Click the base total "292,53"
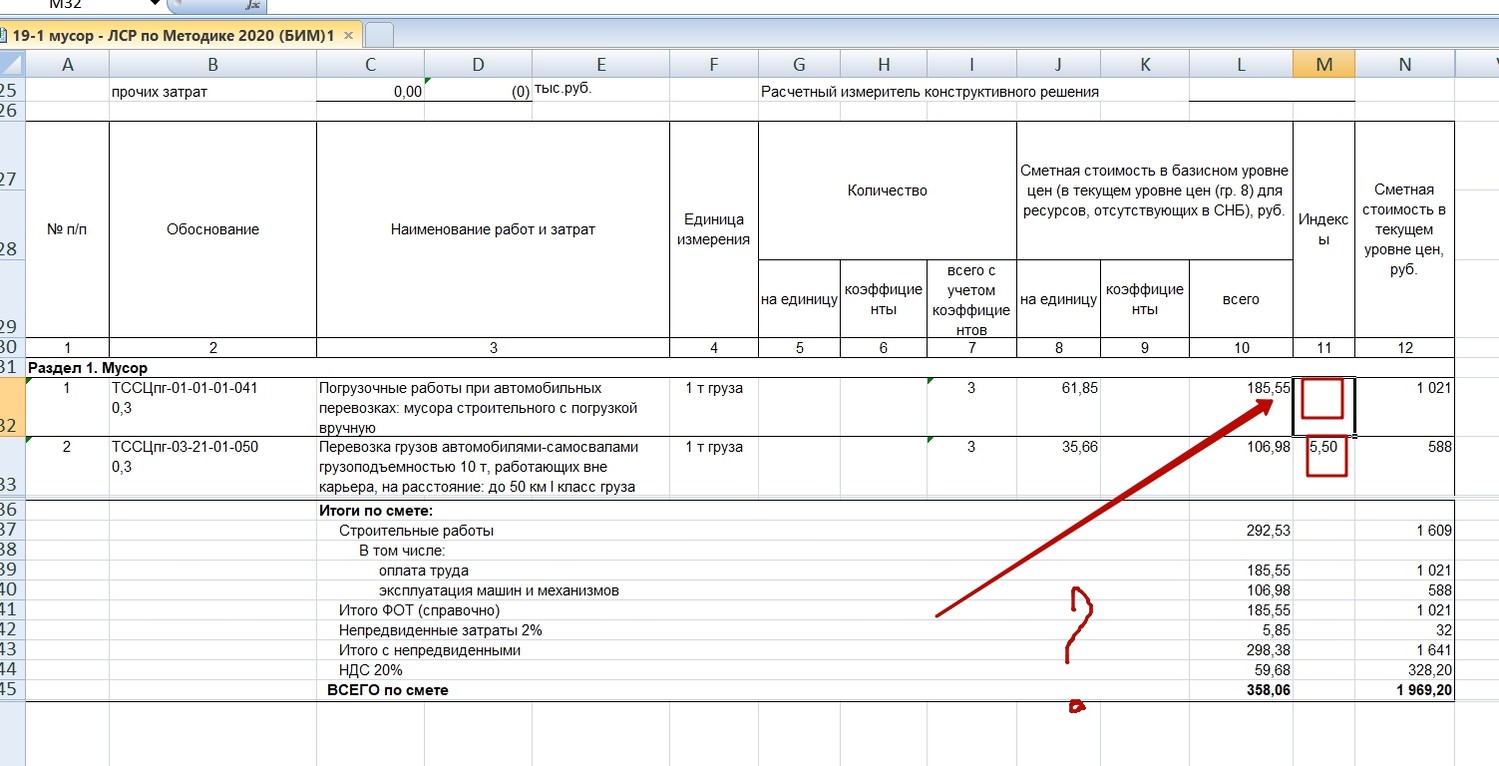The image size is (1499, 766). click(1268, 531)
